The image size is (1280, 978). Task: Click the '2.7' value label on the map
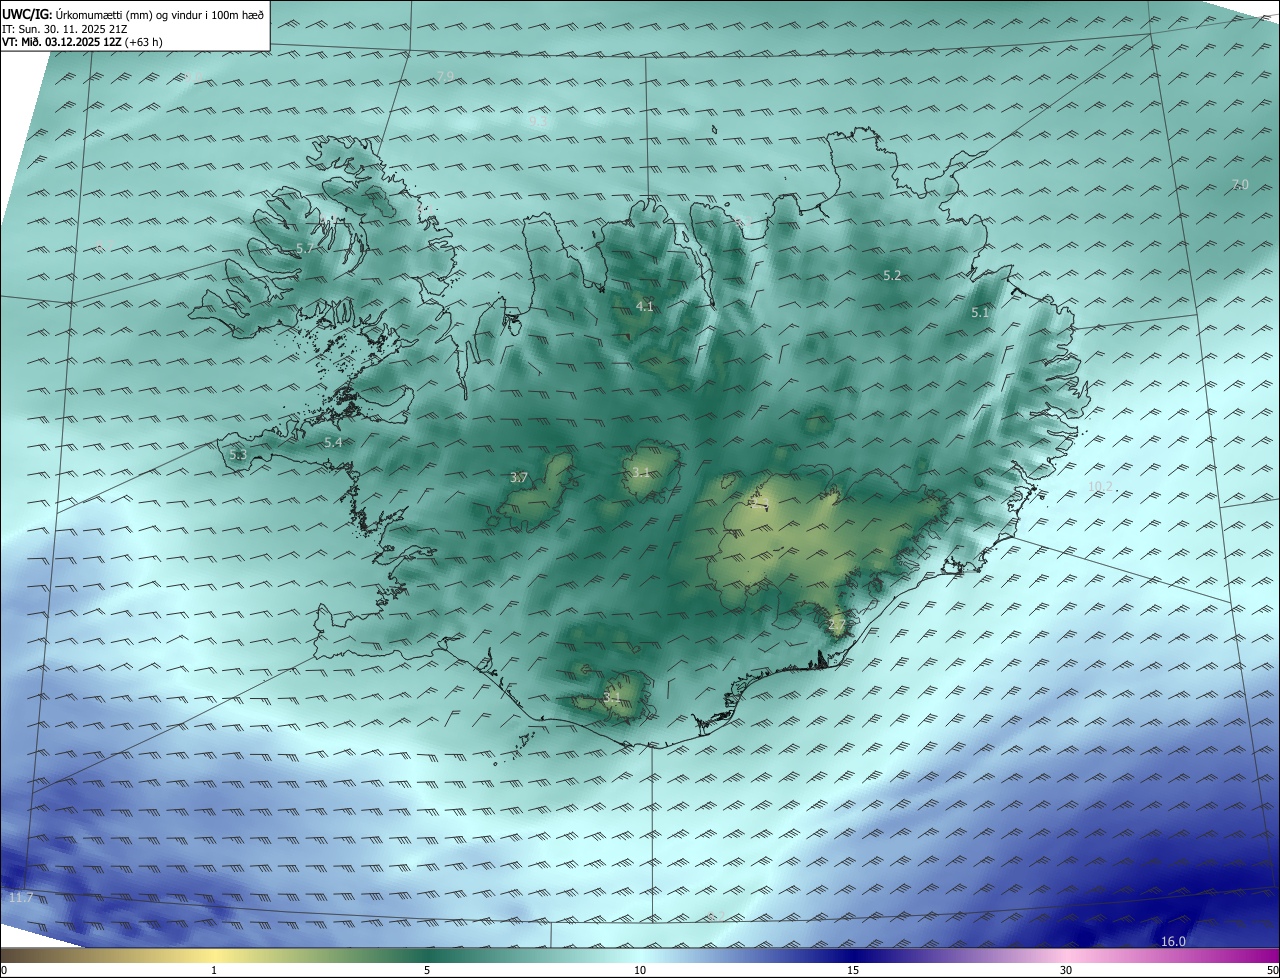coord(837,625)
